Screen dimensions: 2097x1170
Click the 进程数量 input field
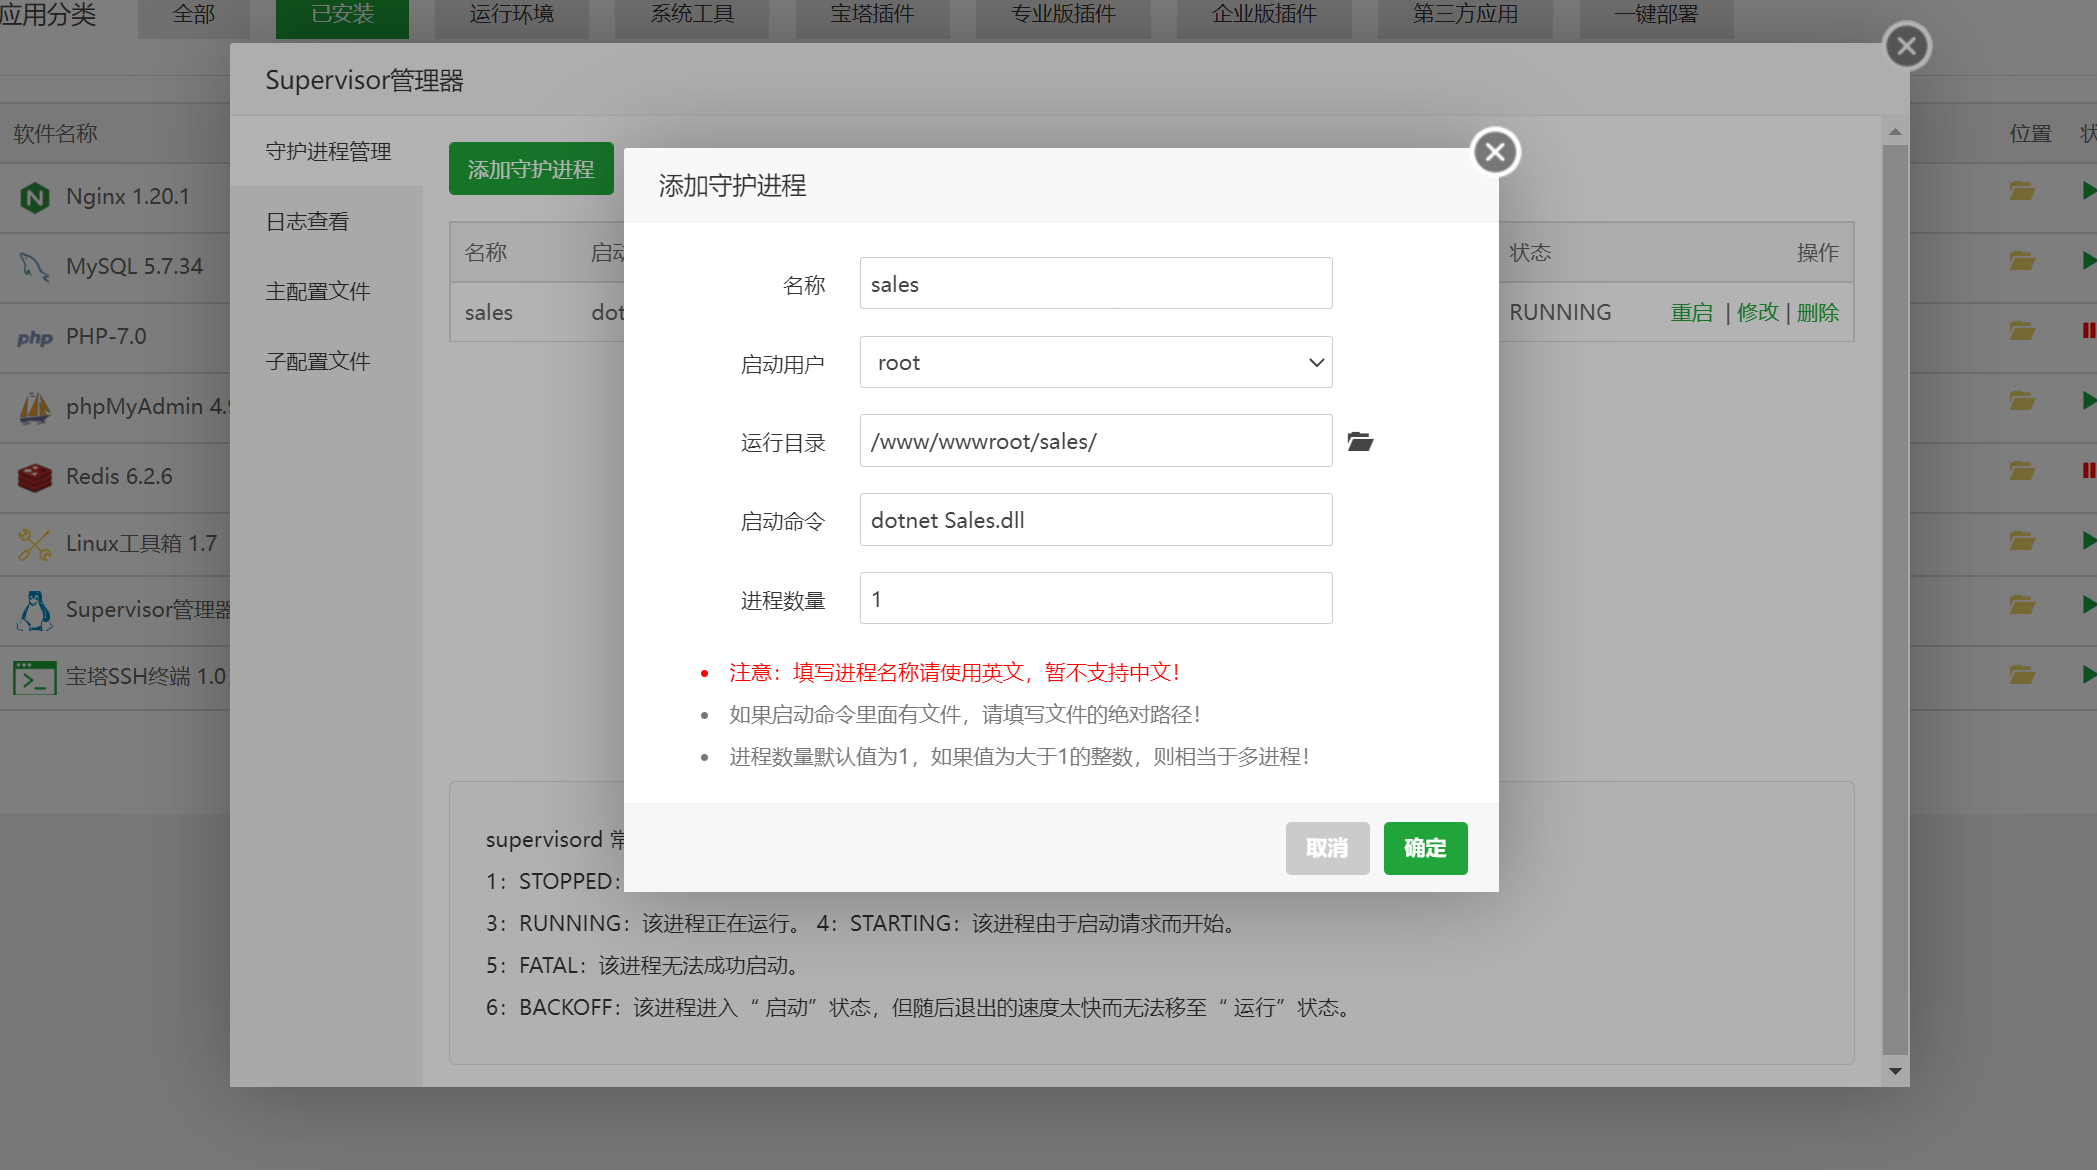pyautogui.click(x=1095, y=599)
